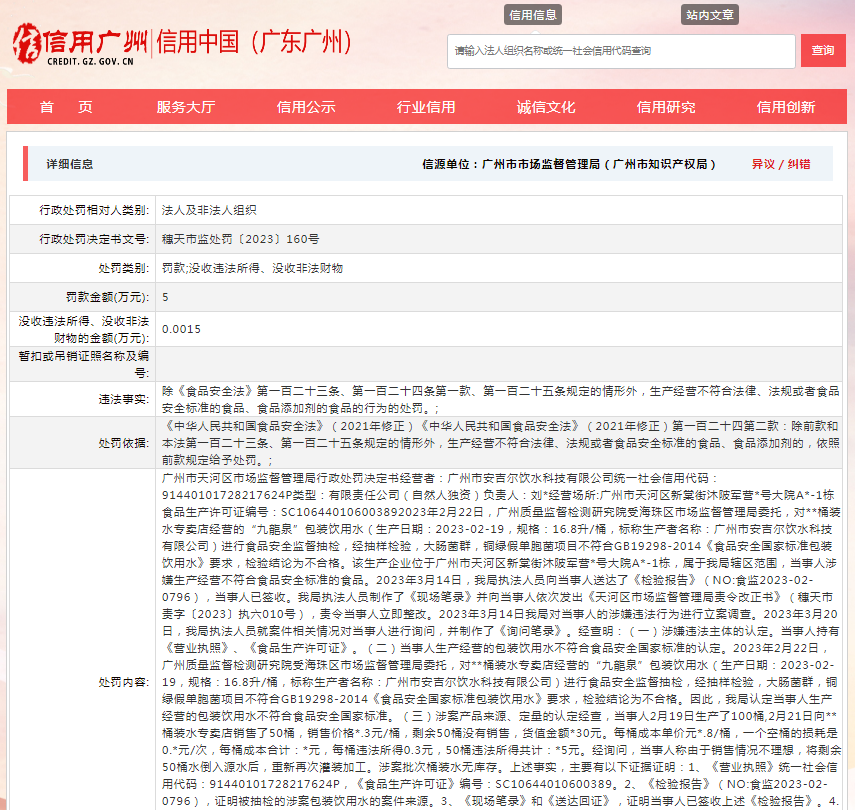Go to 首页 in the navigation bar

point(66,108)
